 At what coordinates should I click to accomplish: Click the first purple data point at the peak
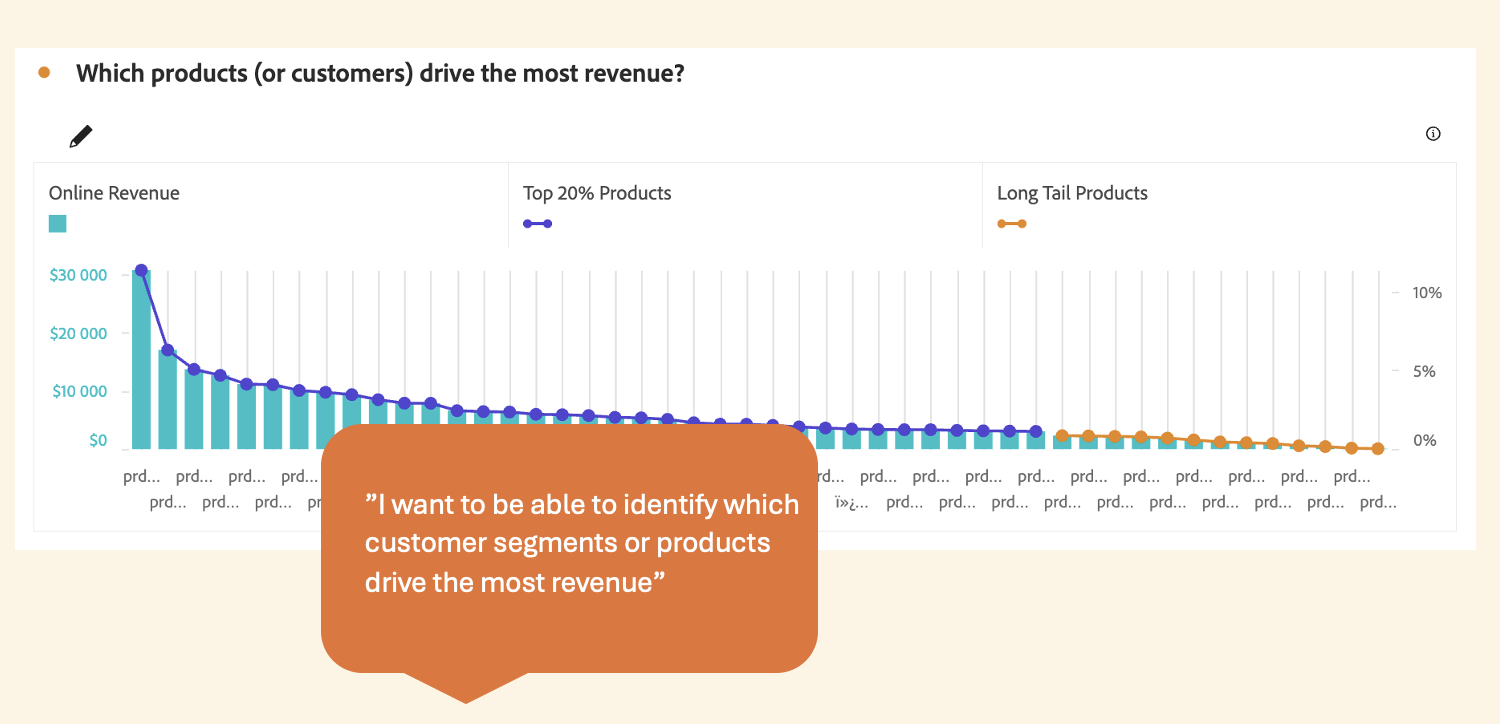[141, 271]
